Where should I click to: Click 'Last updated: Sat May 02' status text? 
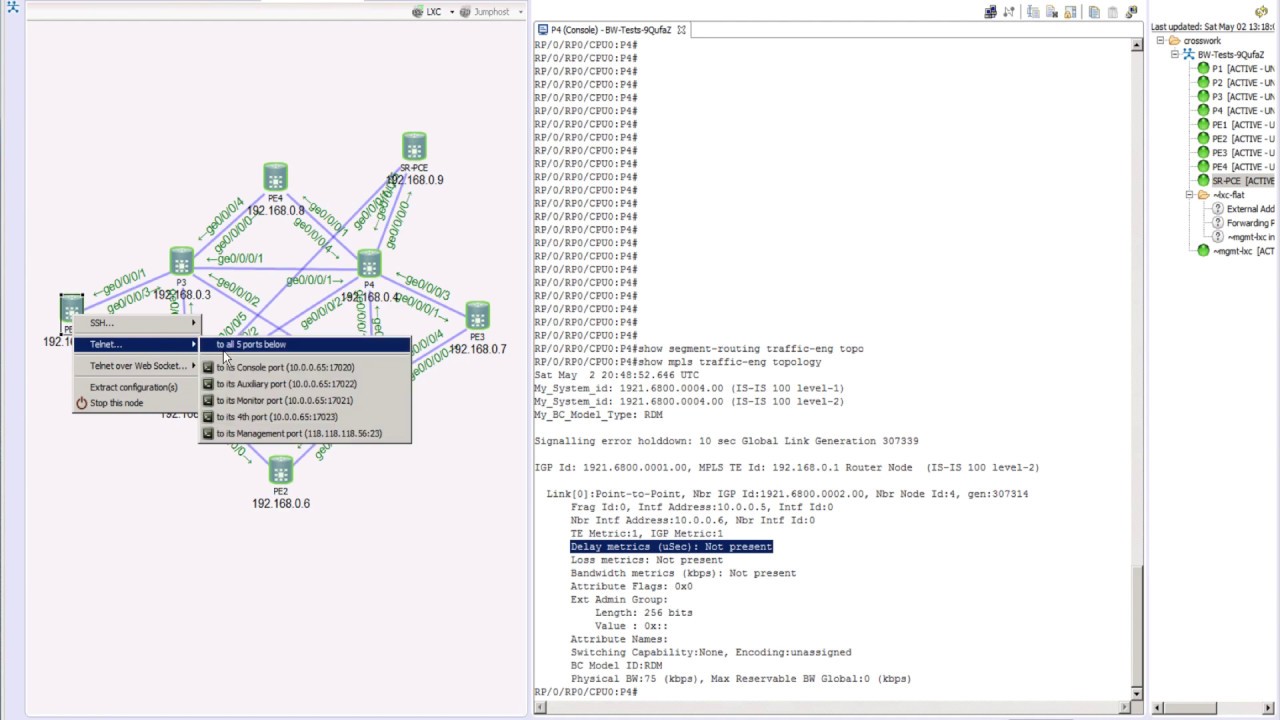click(1214, 27)
